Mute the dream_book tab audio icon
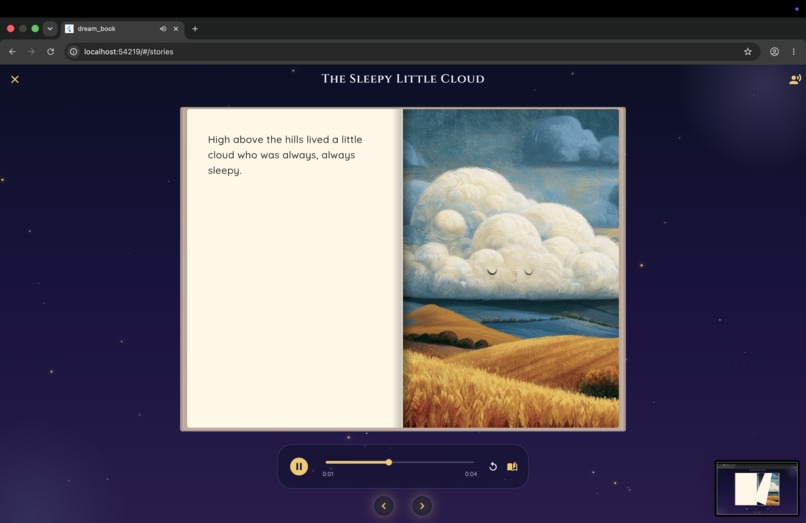 coord(163,29)
